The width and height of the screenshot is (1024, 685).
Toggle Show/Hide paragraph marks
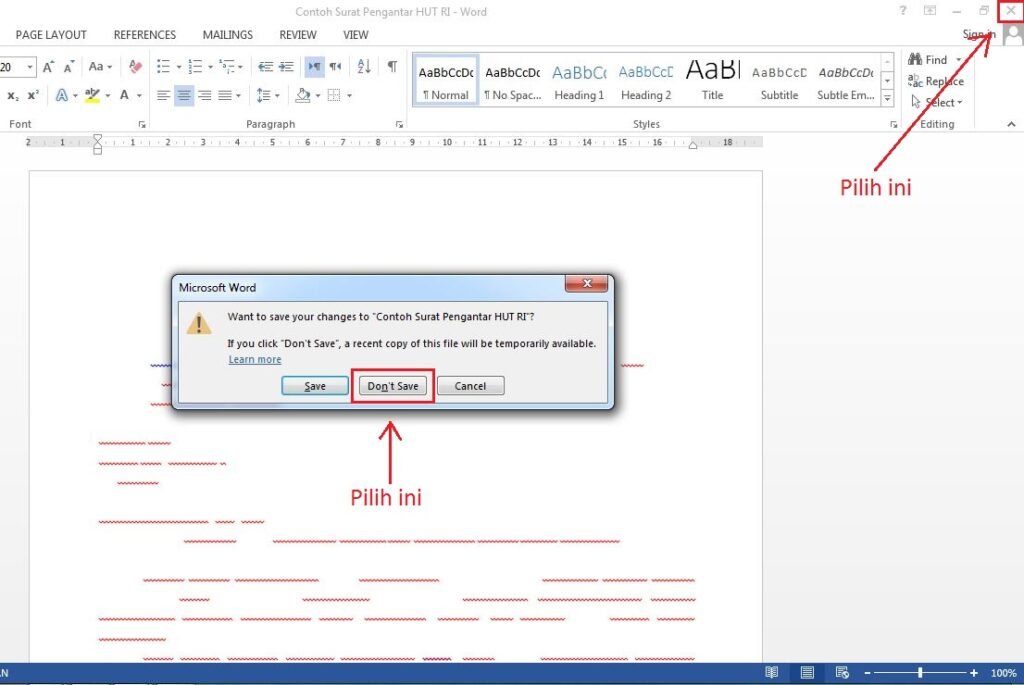pyautogui.click(x=392, y=67)
